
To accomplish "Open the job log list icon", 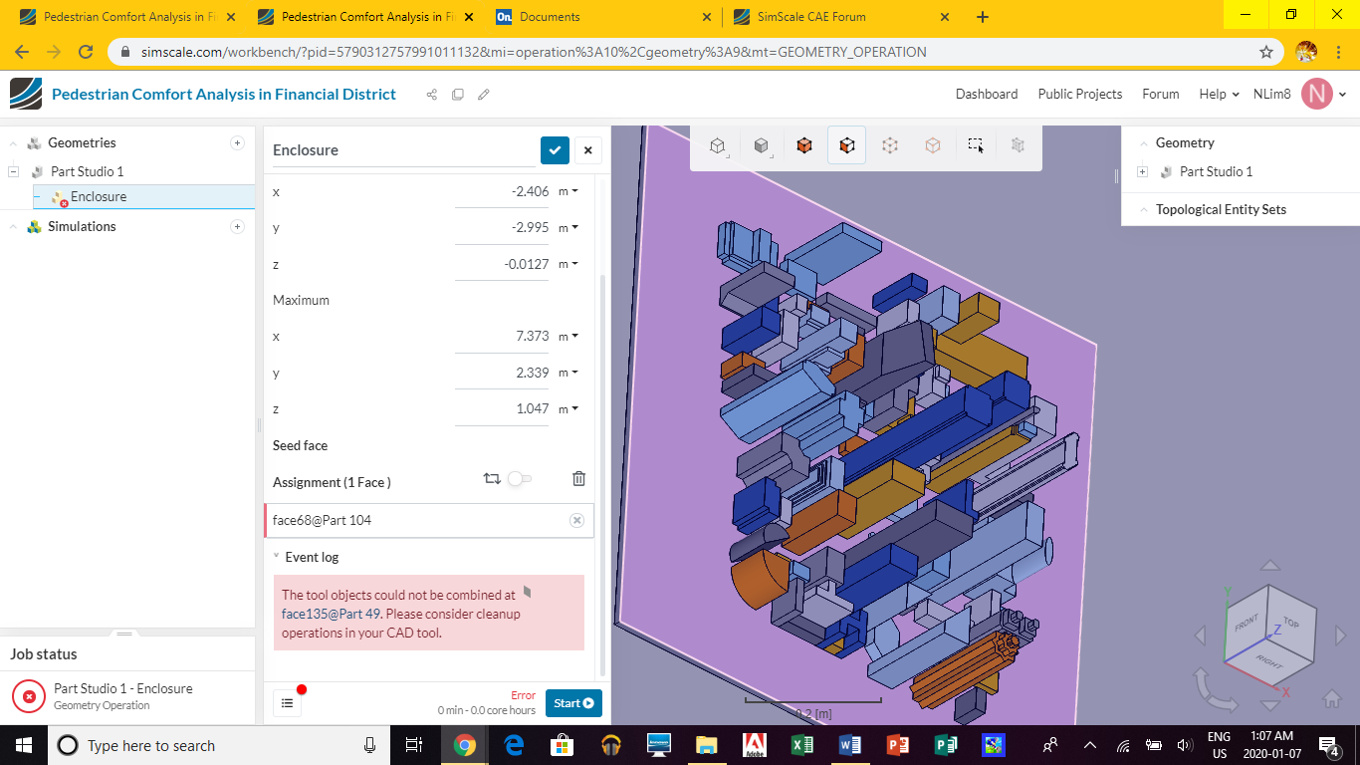I will (287, 703).
